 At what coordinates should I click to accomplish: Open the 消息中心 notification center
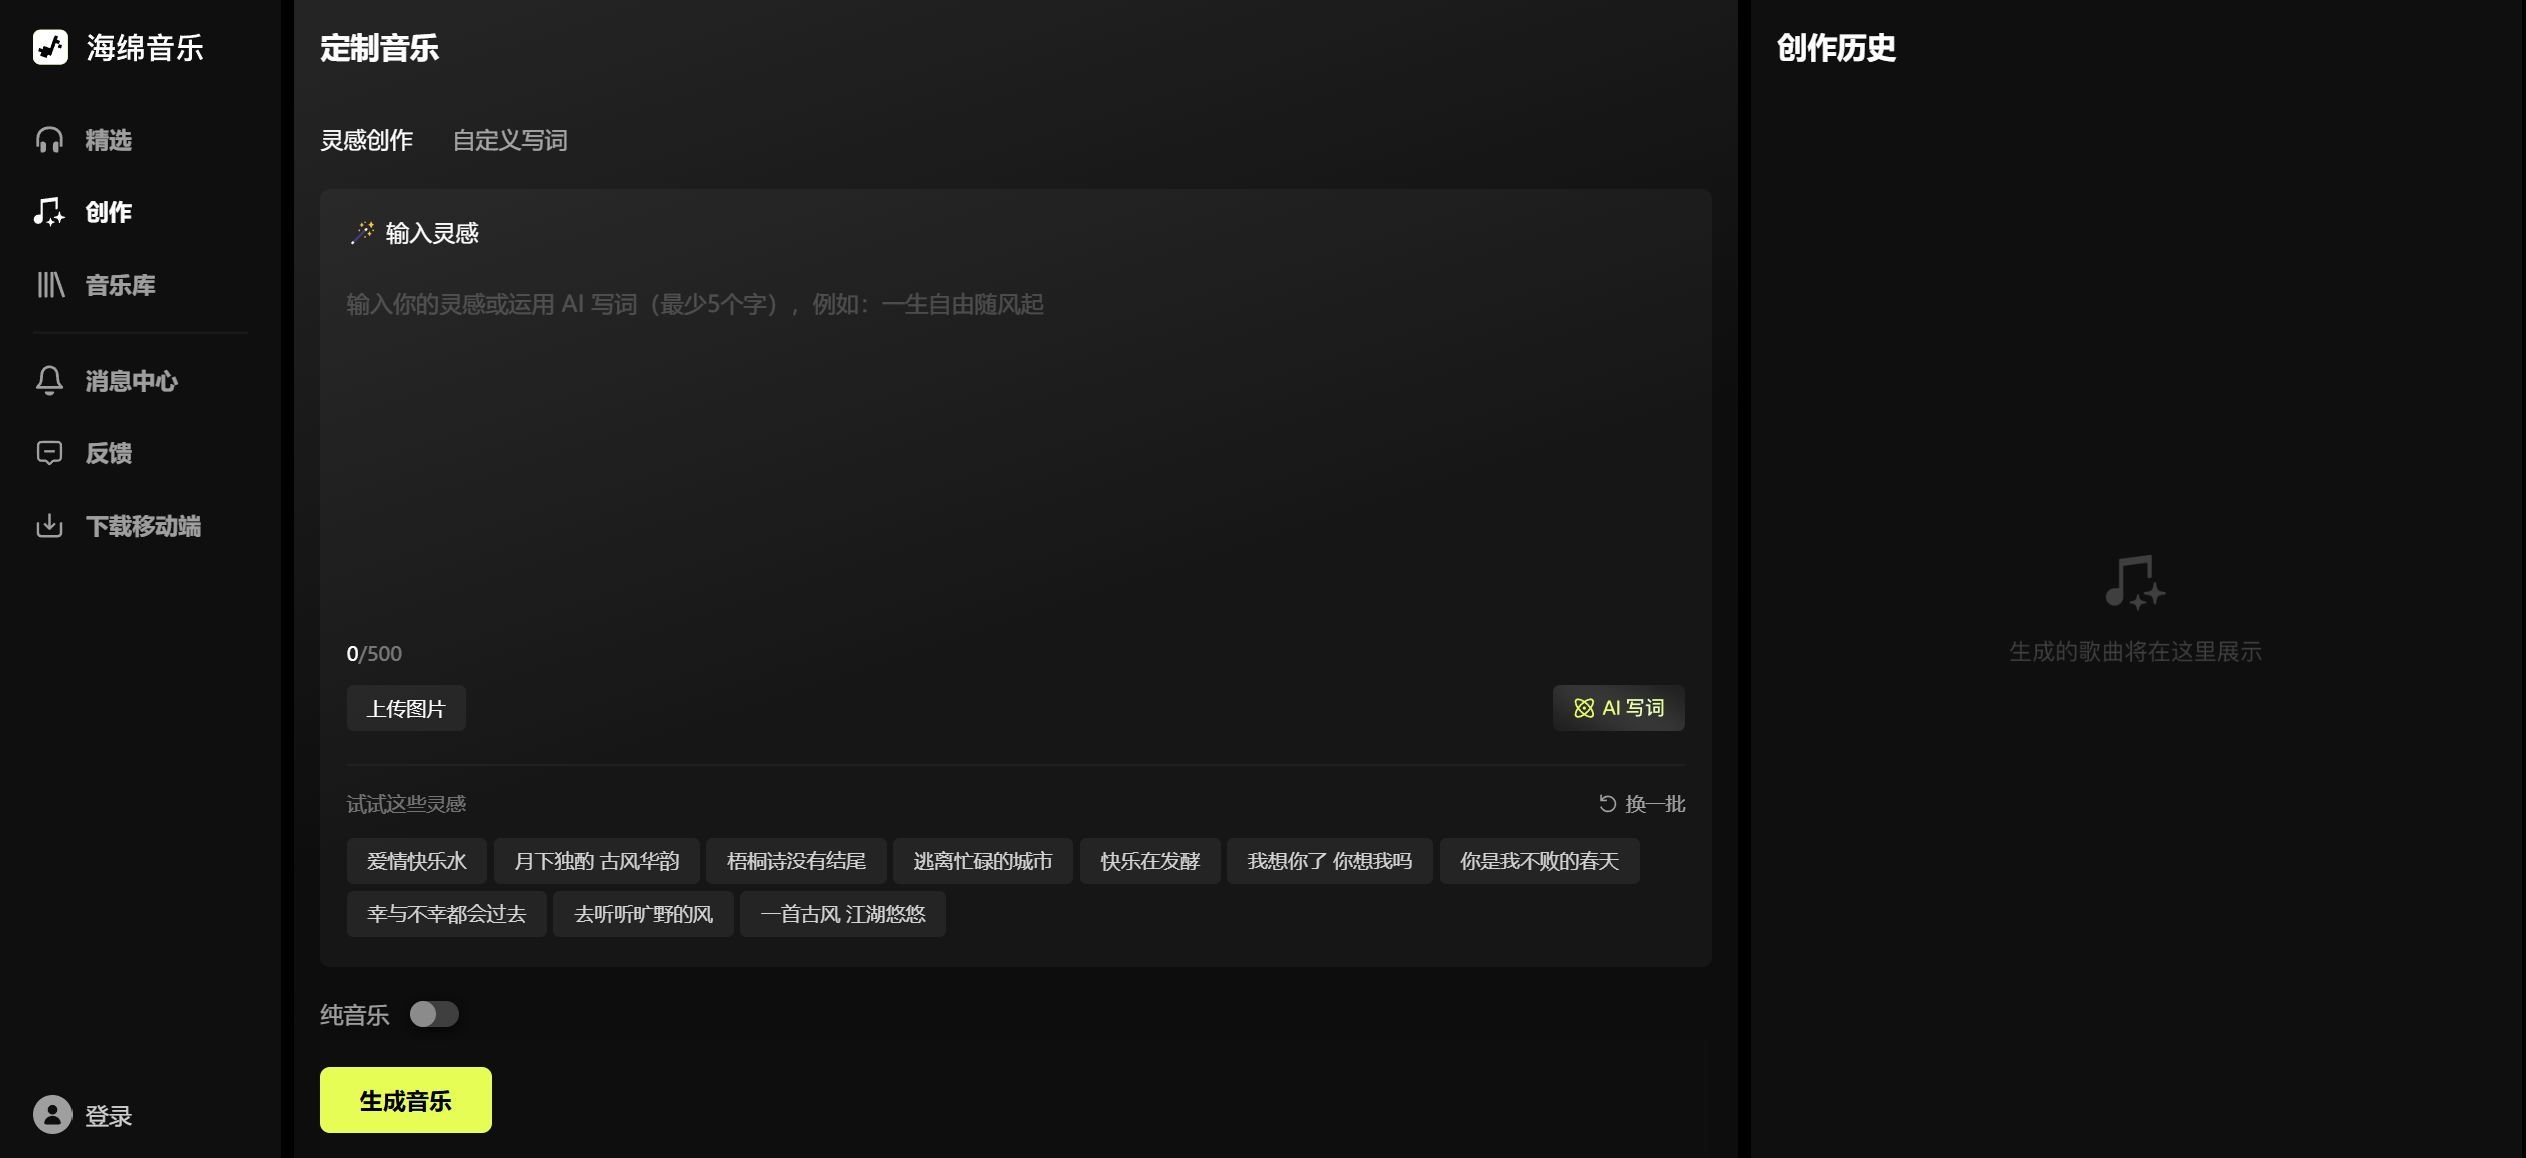(130, 380)
